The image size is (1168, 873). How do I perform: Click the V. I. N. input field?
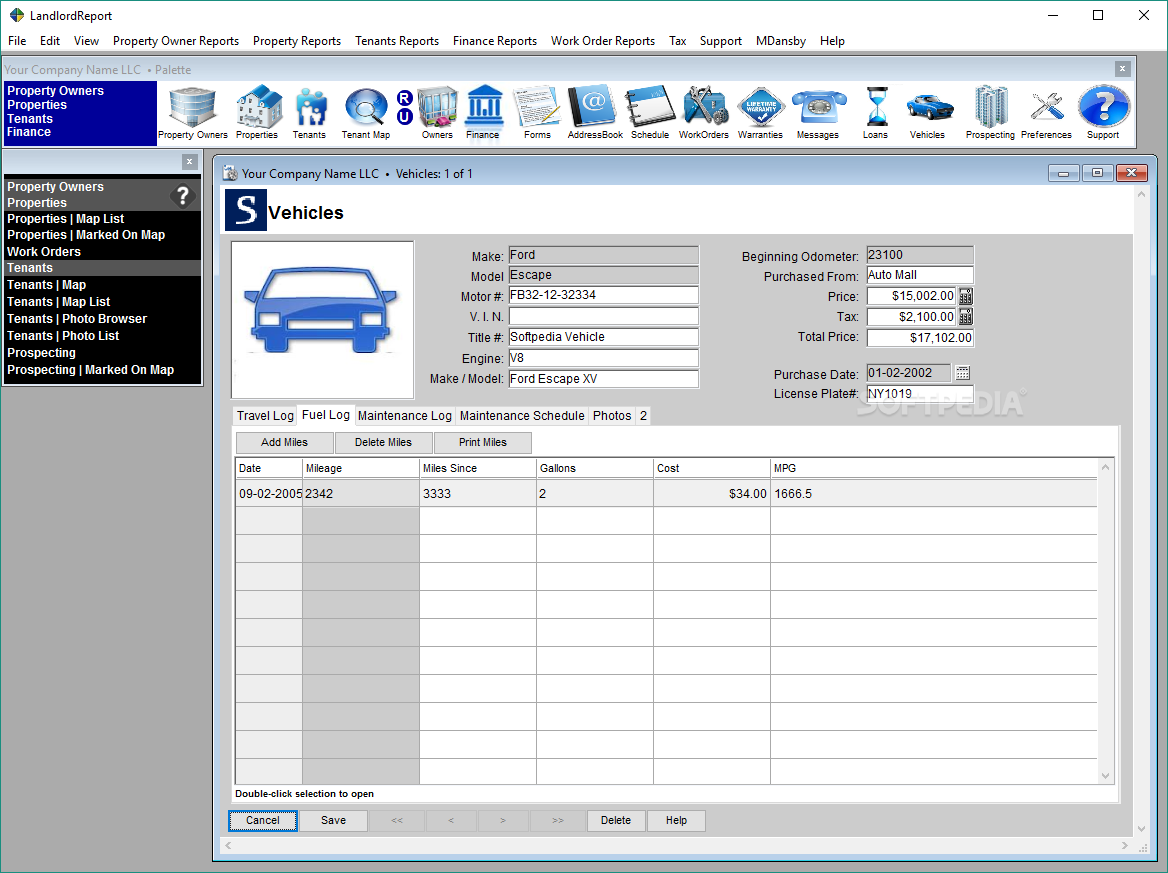pos(603,317)
